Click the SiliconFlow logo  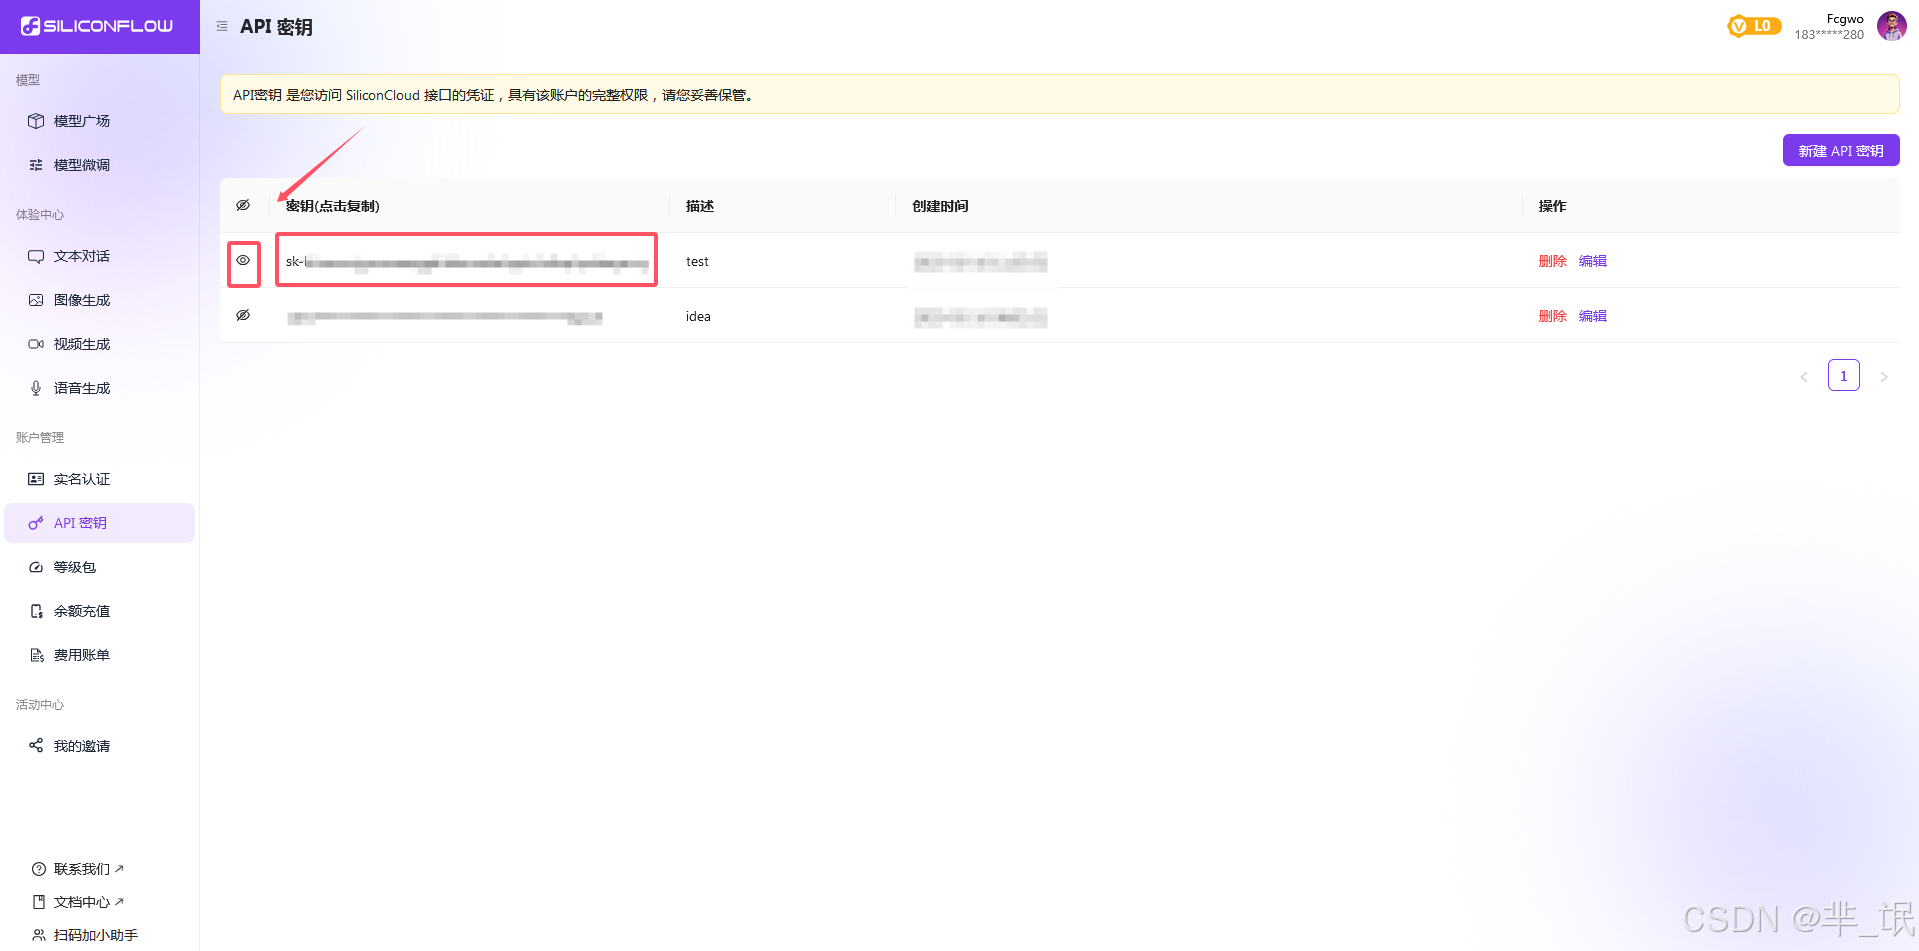97,26
